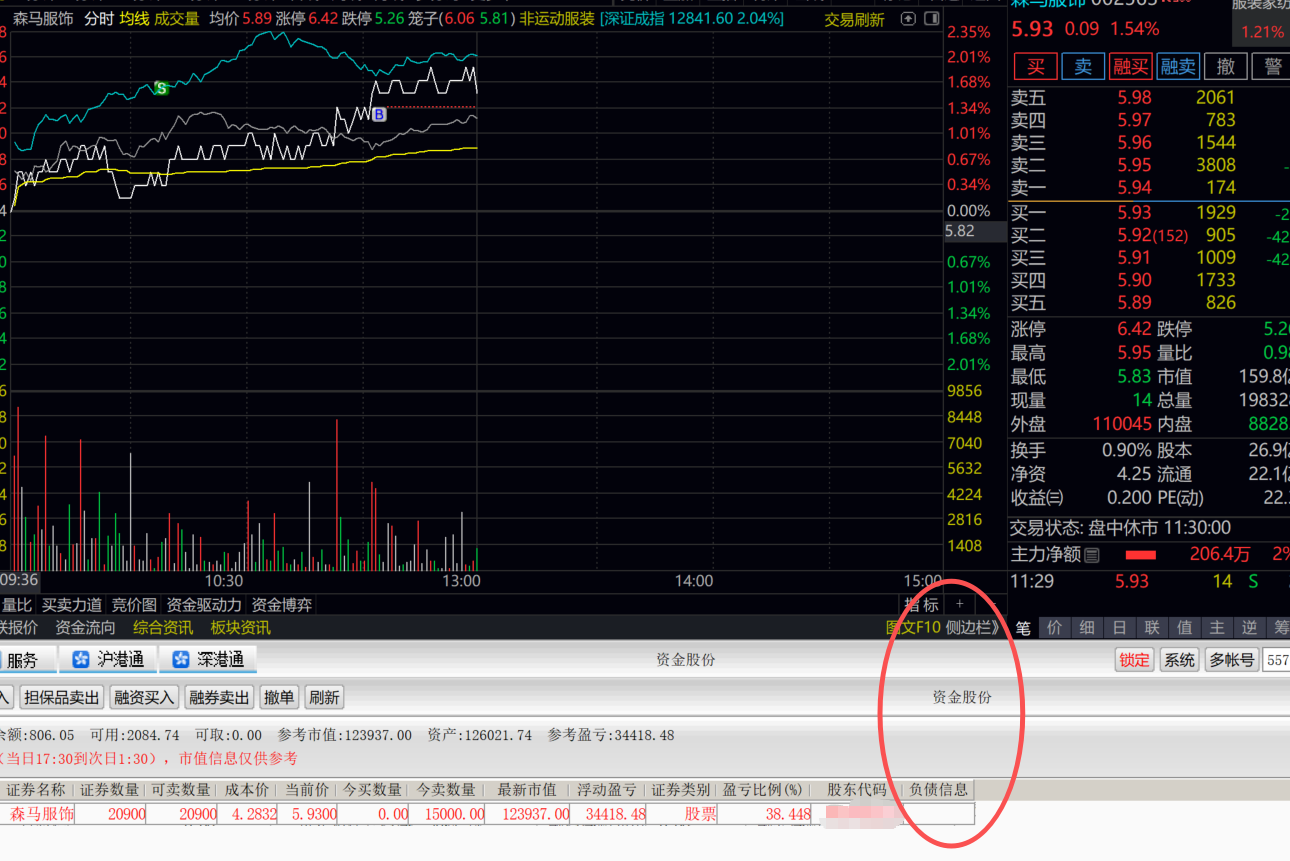1290x861 pixels.
Task: Collapse the 侧边栏 sidebar
Action: point(973,628)
